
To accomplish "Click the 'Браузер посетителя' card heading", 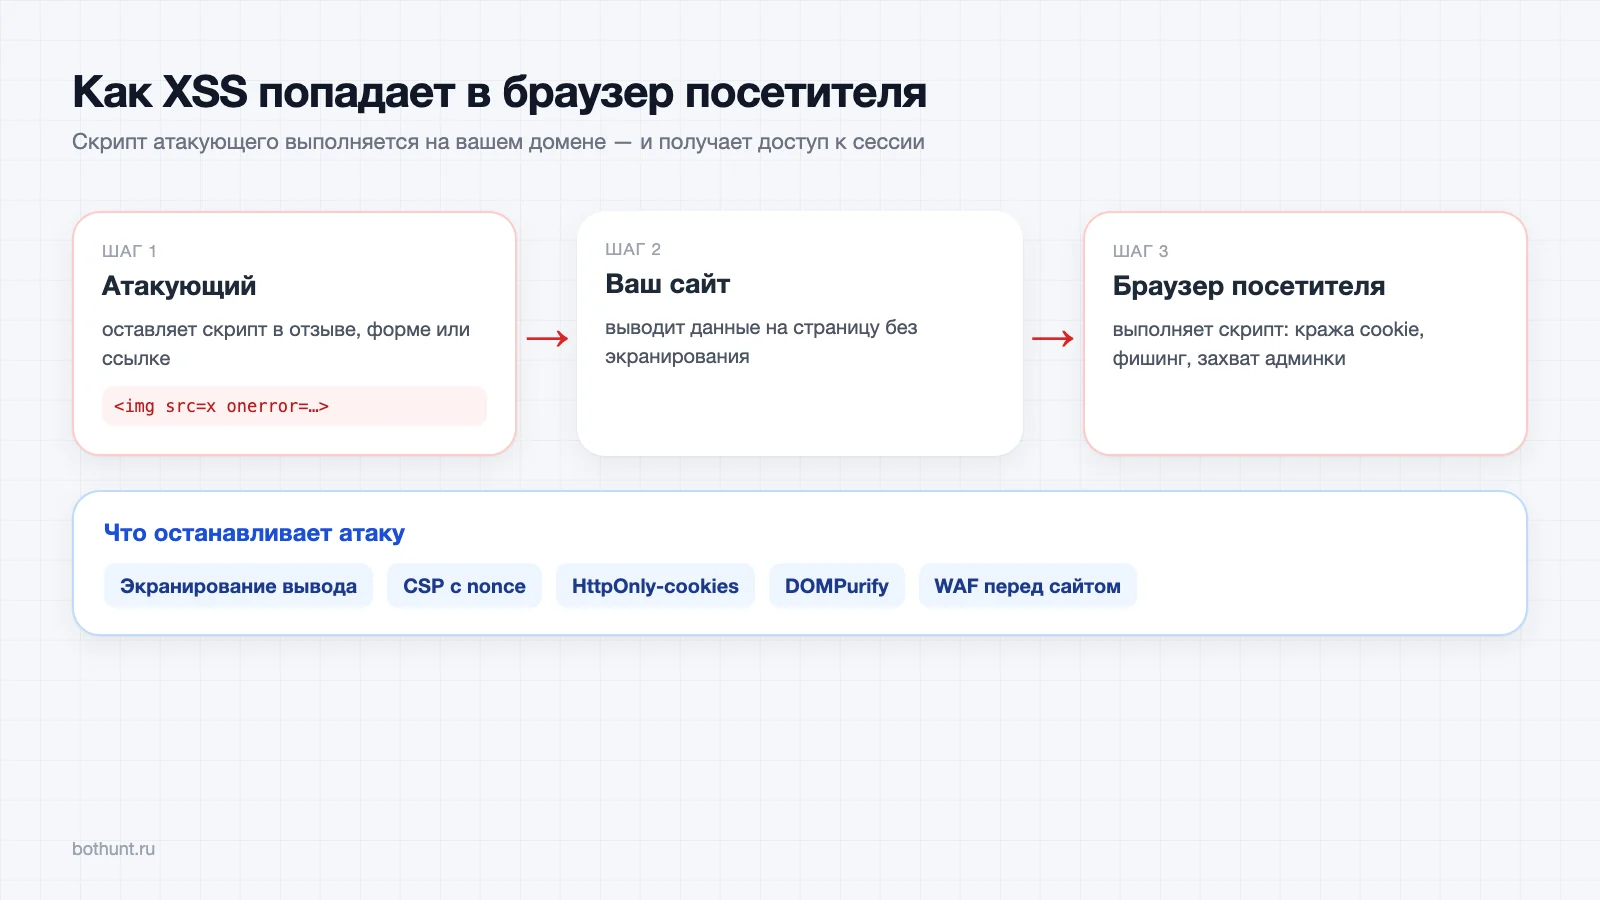I will click(1249, 286).
